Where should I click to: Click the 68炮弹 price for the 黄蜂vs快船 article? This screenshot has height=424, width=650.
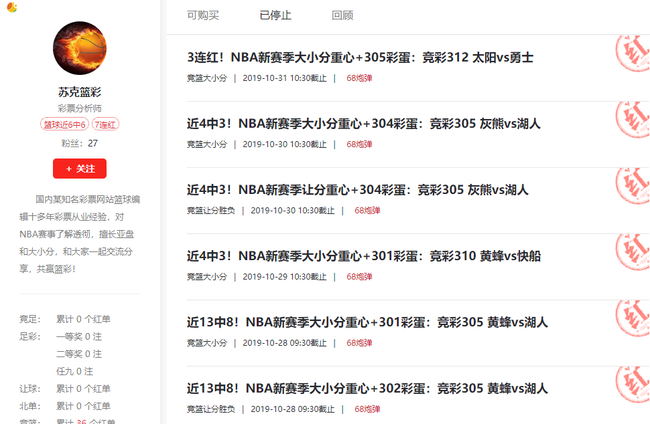click(x=359, y=277)
